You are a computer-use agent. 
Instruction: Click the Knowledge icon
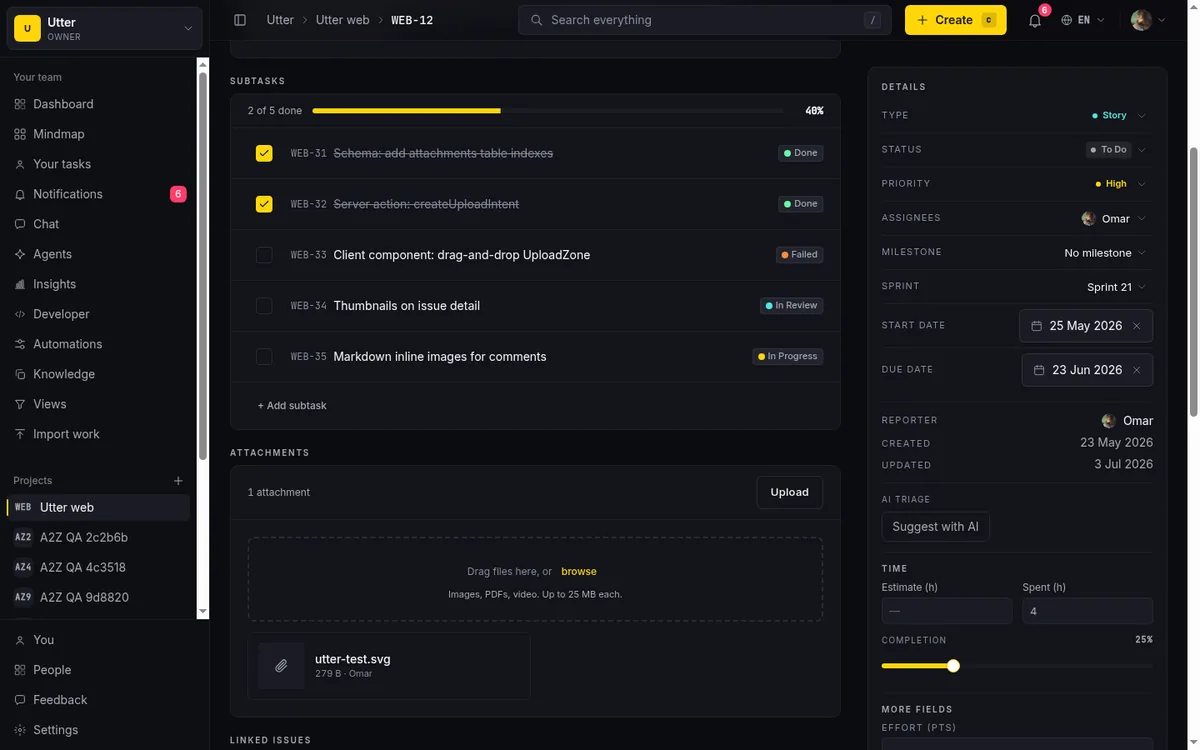[20, 374]
